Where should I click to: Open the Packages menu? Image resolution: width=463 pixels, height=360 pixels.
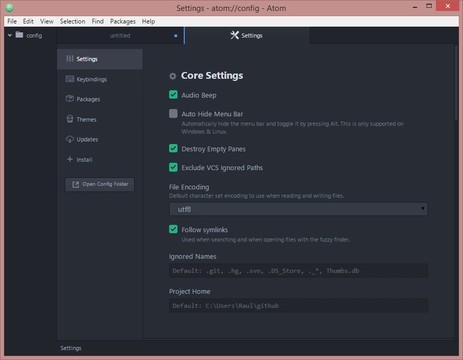pyautogui.click(x=123, y=21)
